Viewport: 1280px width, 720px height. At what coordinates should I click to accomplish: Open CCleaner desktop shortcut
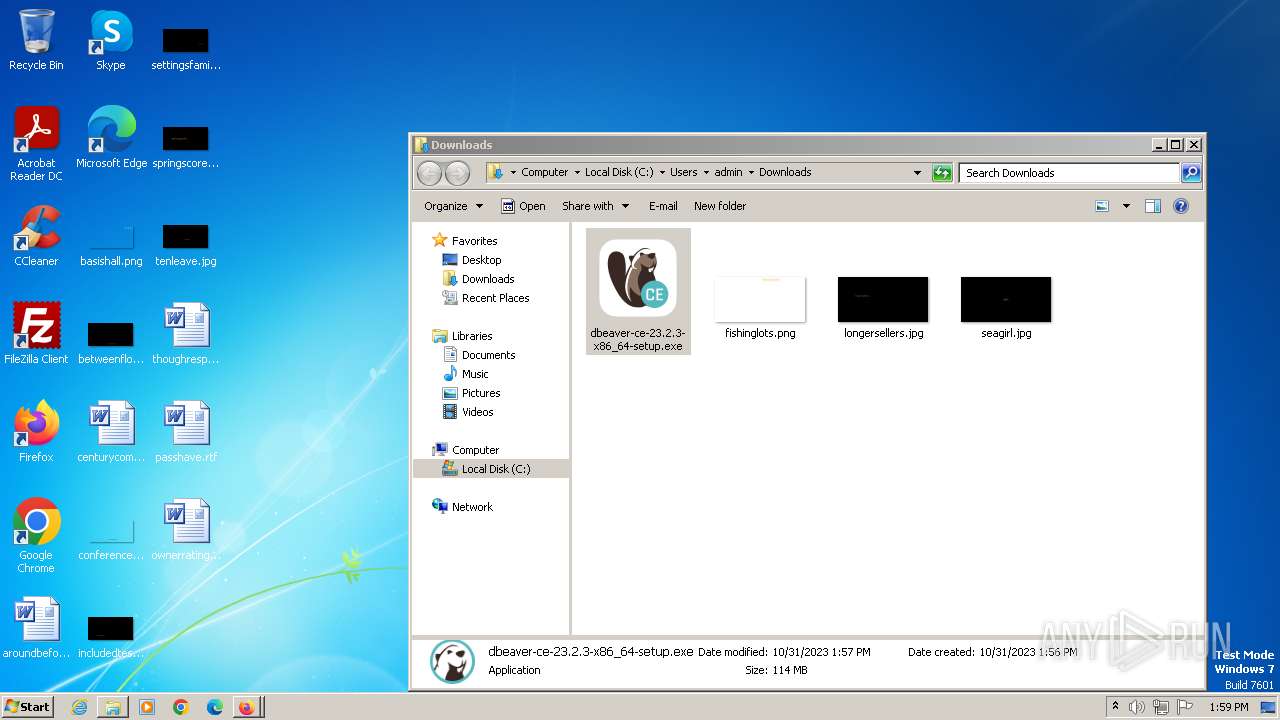click(36, 236)
